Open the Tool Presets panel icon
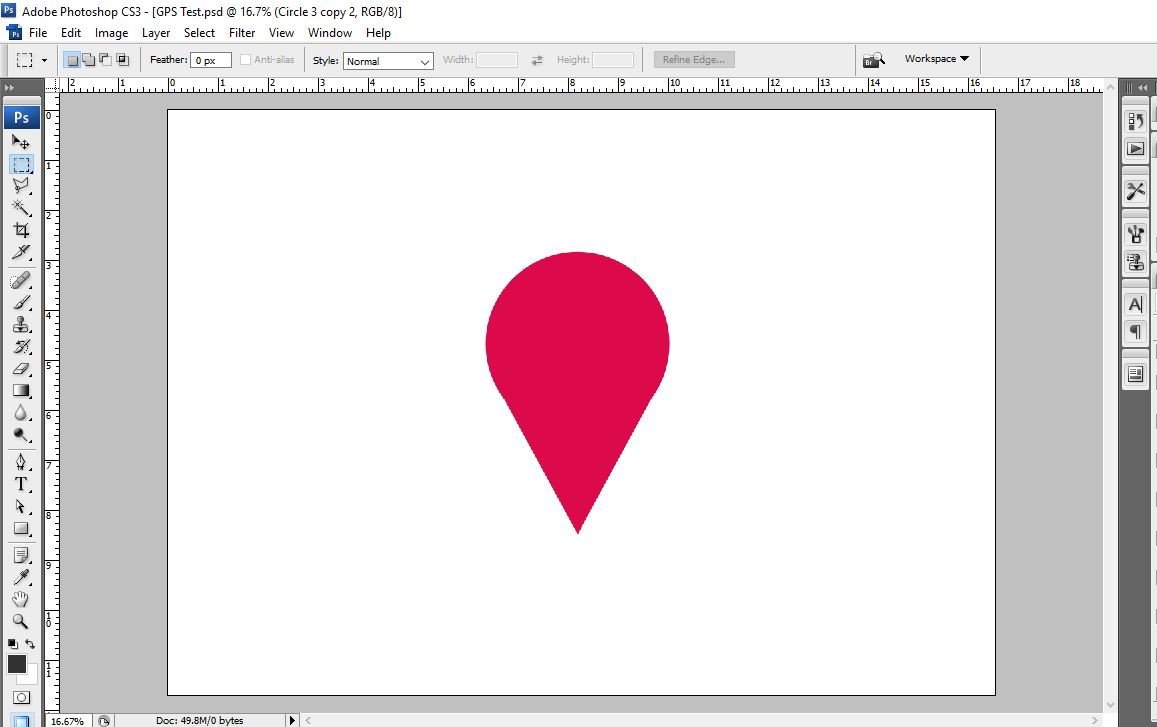 (1136, 191)
